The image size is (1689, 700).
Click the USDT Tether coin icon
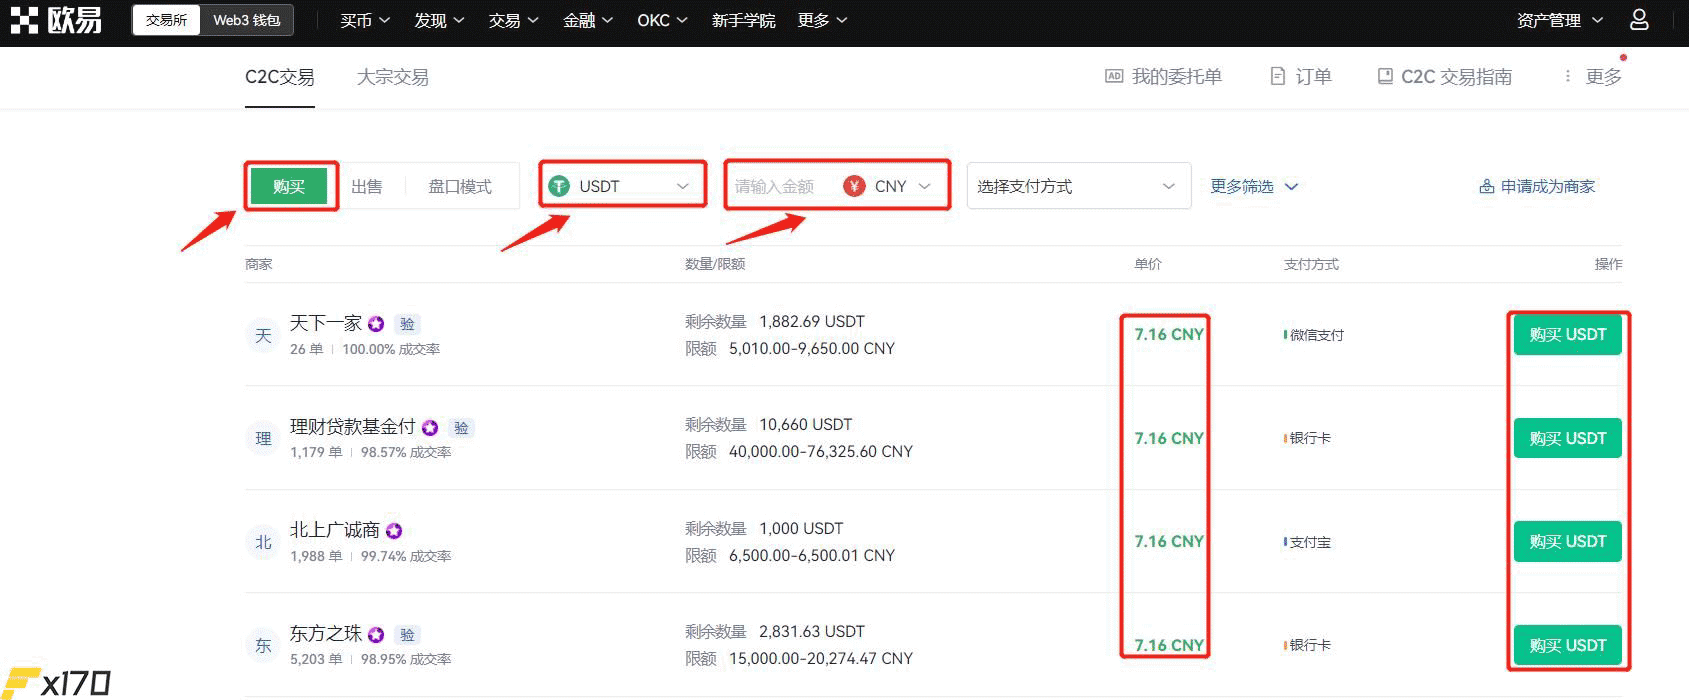tap(559, 186)
